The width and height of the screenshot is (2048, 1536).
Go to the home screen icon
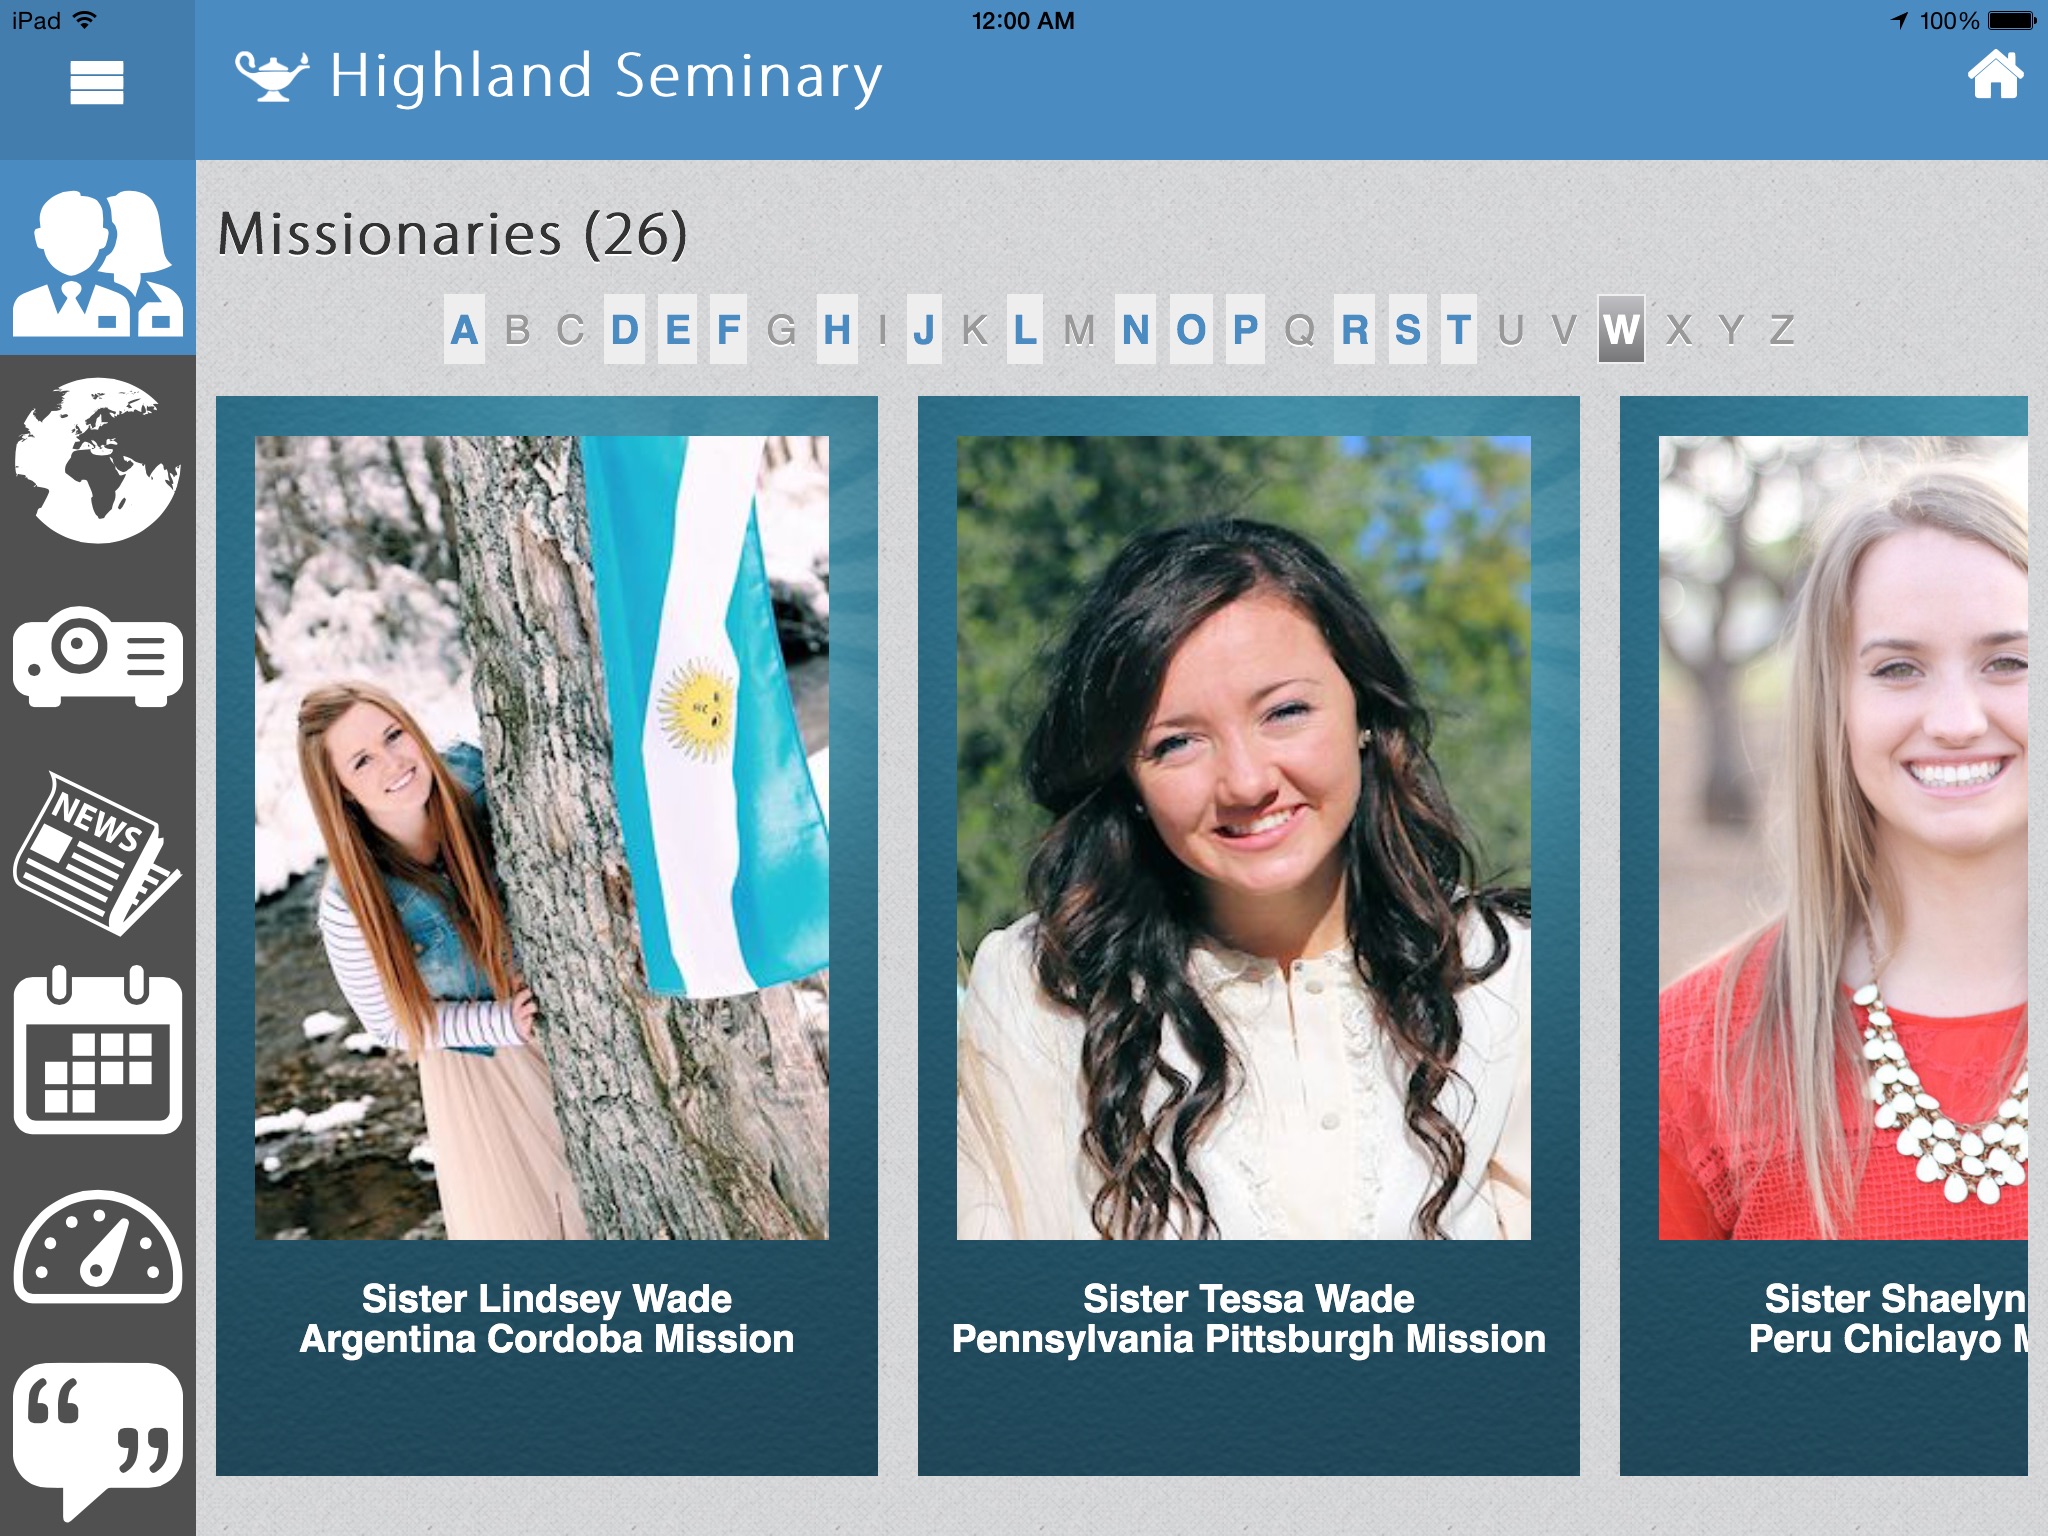tap(1995, 75)
